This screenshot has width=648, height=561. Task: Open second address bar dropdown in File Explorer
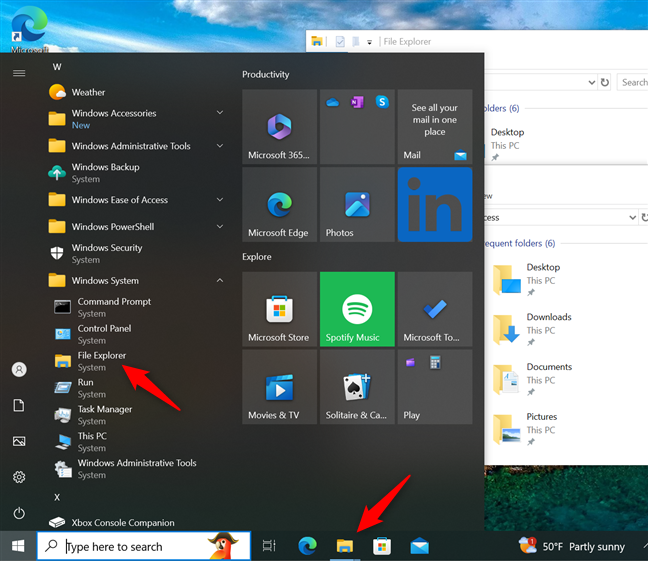[x=632, y=217]
